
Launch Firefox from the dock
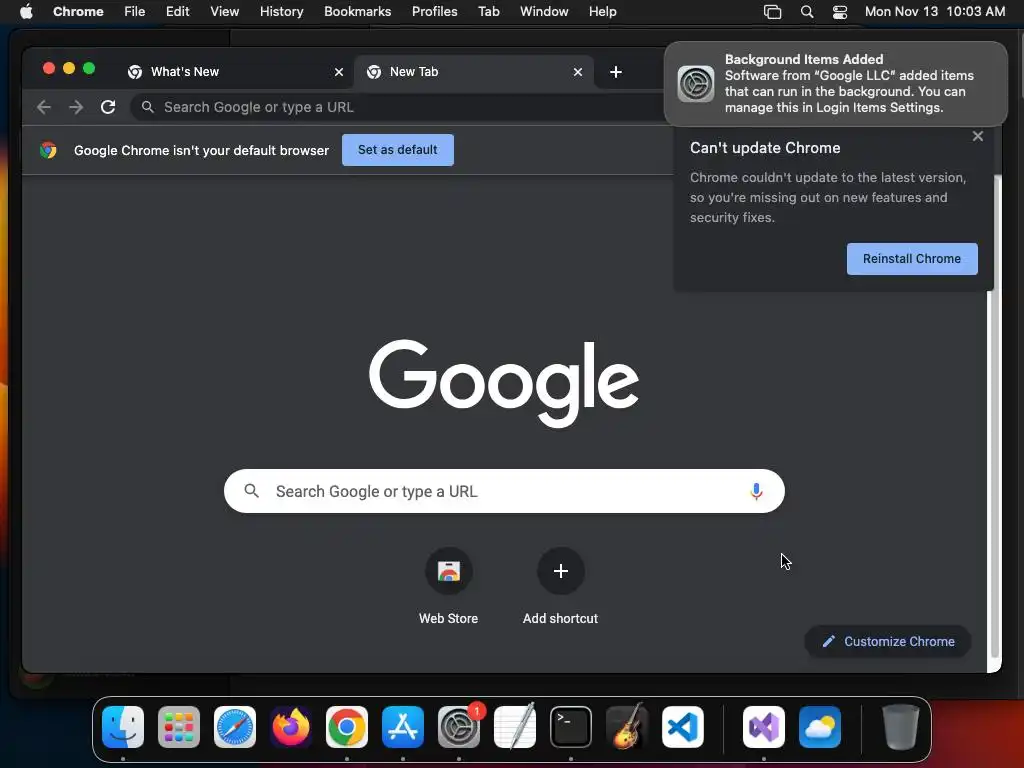coord(291,727)
